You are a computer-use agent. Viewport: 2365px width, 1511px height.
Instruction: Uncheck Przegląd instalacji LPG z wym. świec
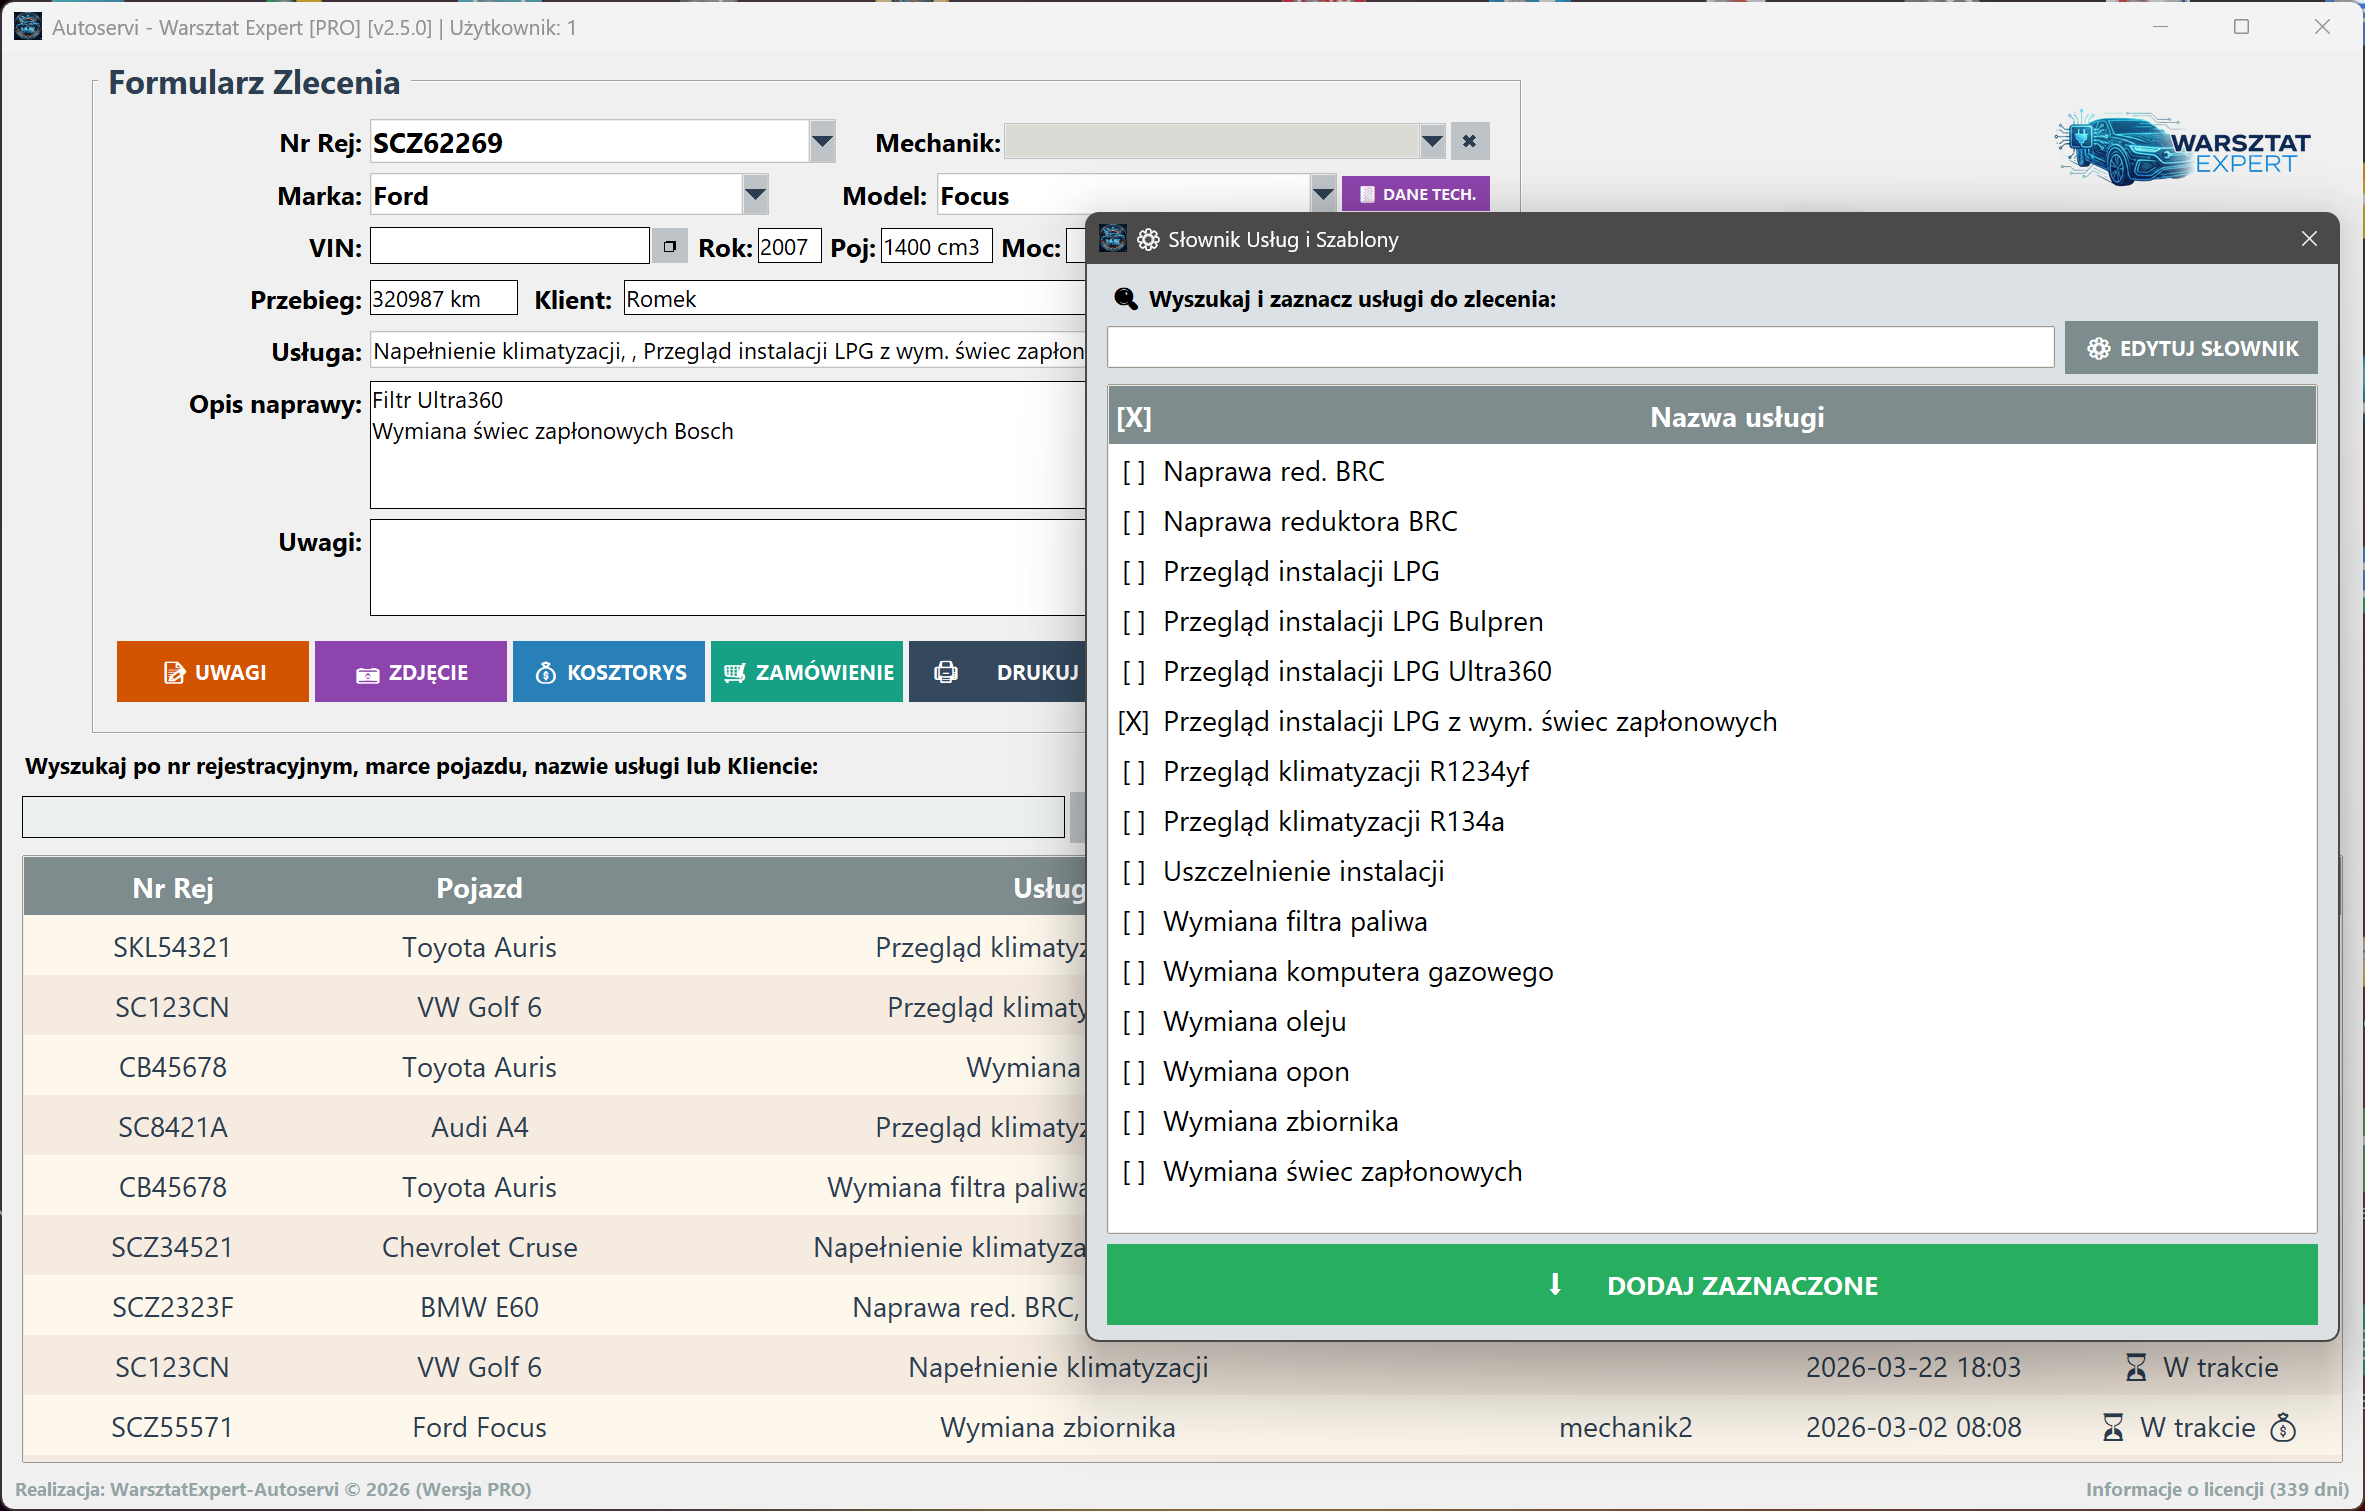pyautogui.click(x=1133, y=722)
